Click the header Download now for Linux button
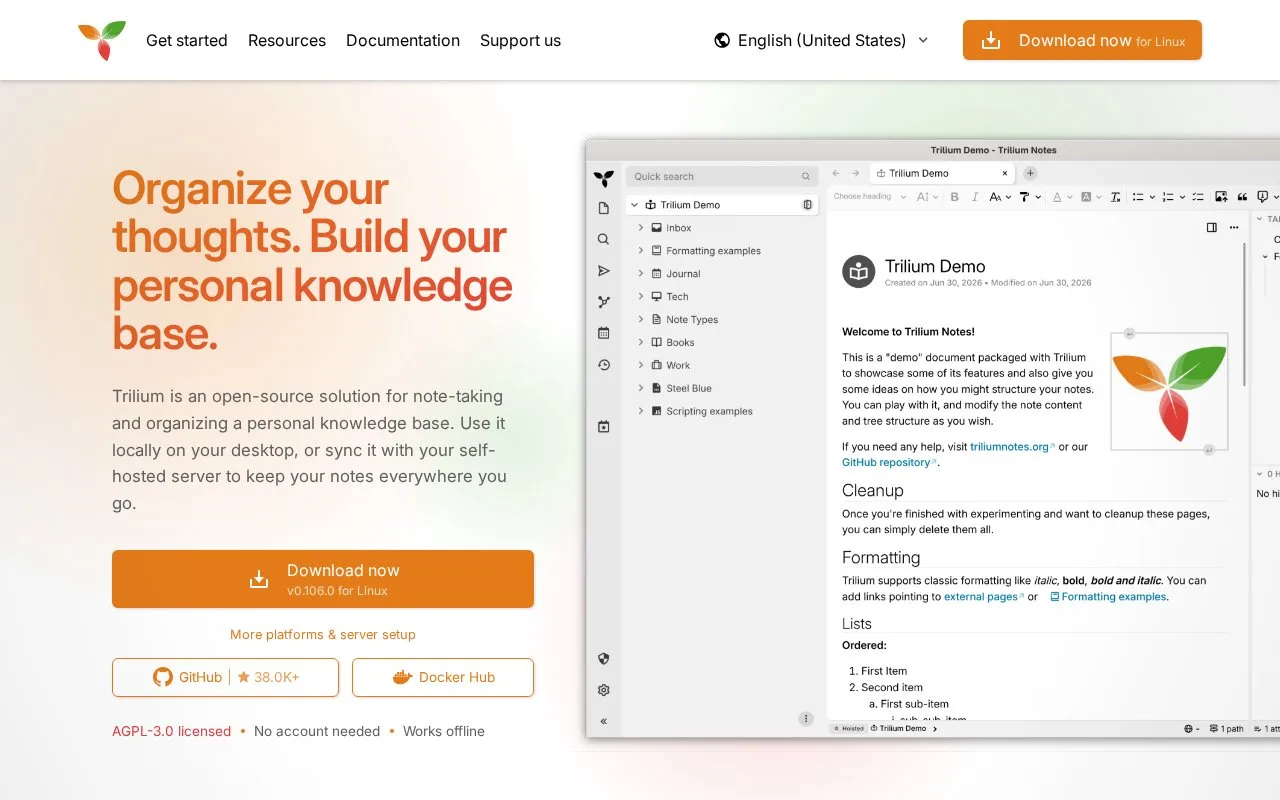1280x800 pixels. pos(1082,40)
